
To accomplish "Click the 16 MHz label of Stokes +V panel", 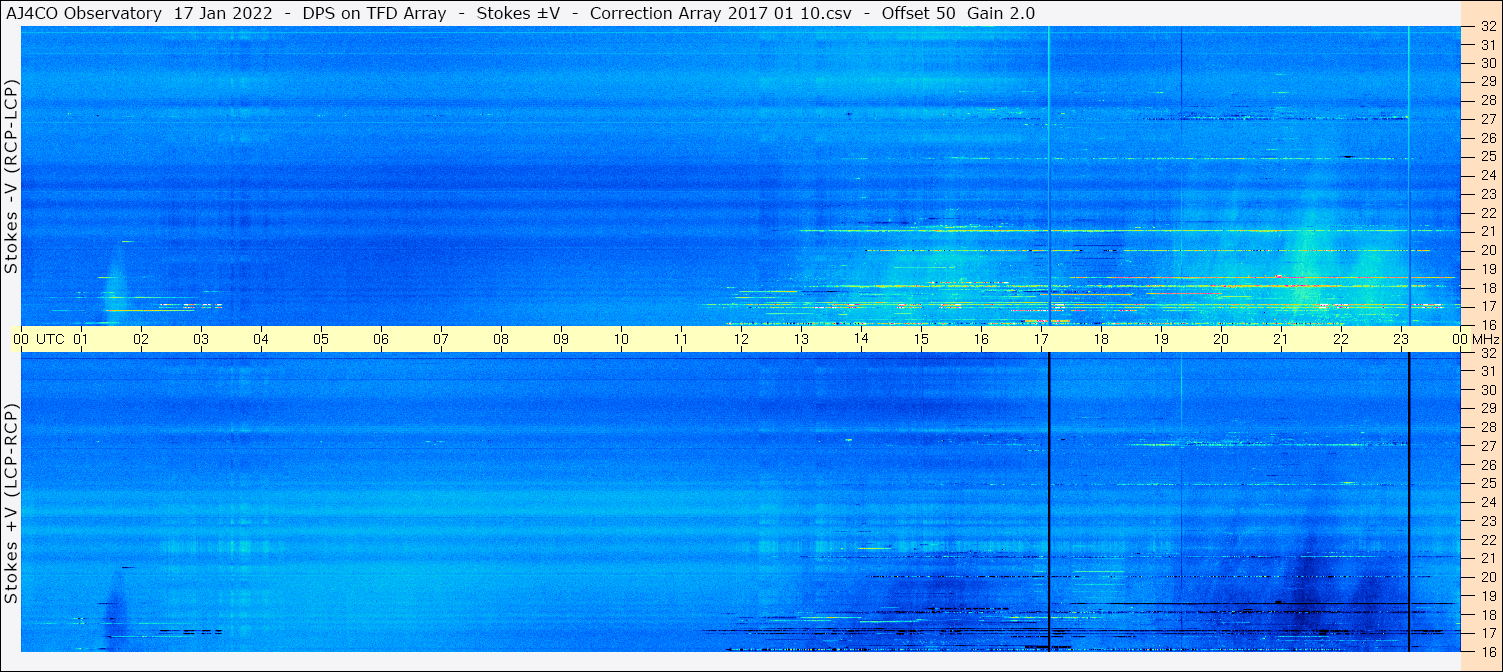I will coord(1487,651).
